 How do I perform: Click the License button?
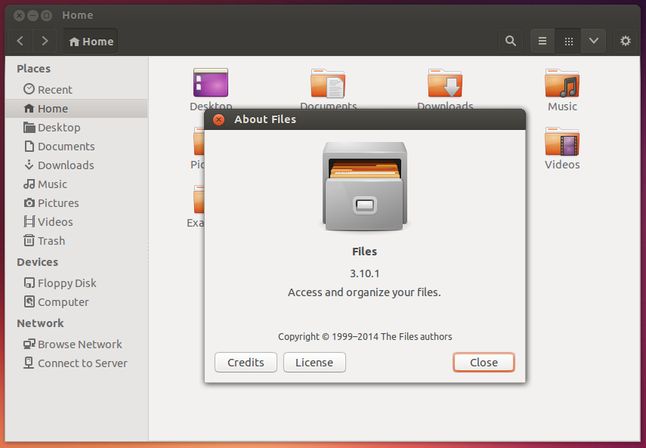pos(314,362)
